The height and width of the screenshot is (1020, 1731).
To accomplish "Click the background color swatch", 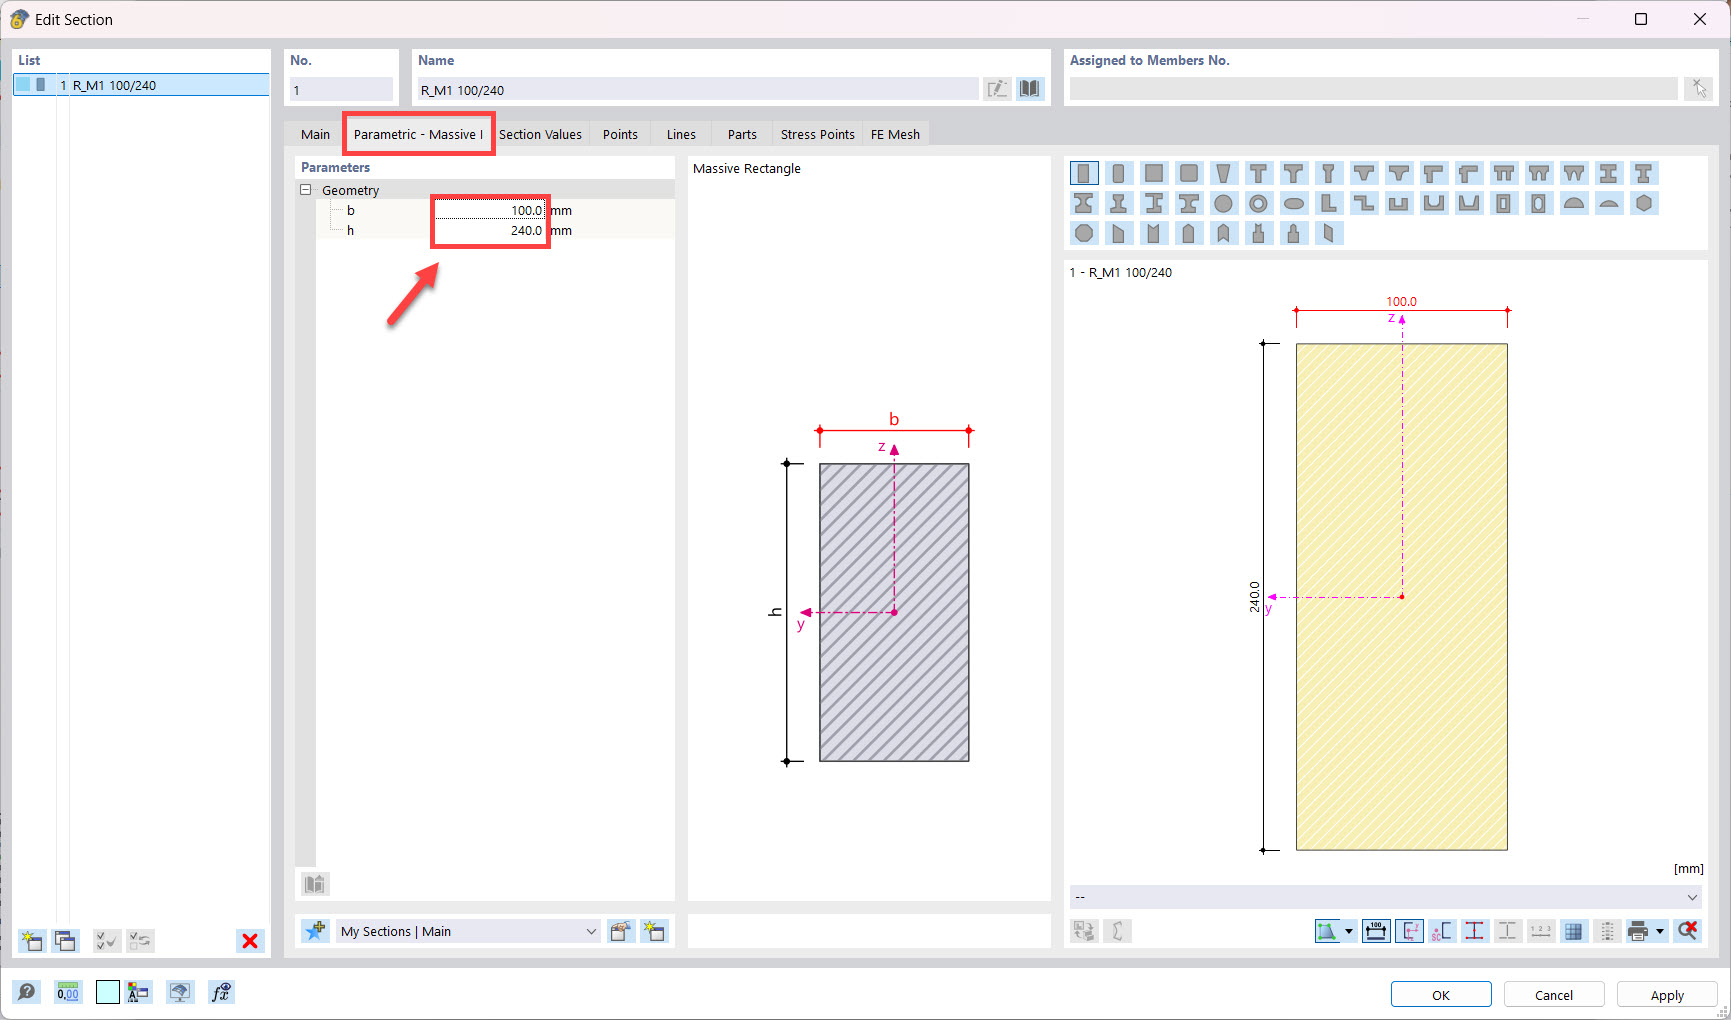I will 107,992.
